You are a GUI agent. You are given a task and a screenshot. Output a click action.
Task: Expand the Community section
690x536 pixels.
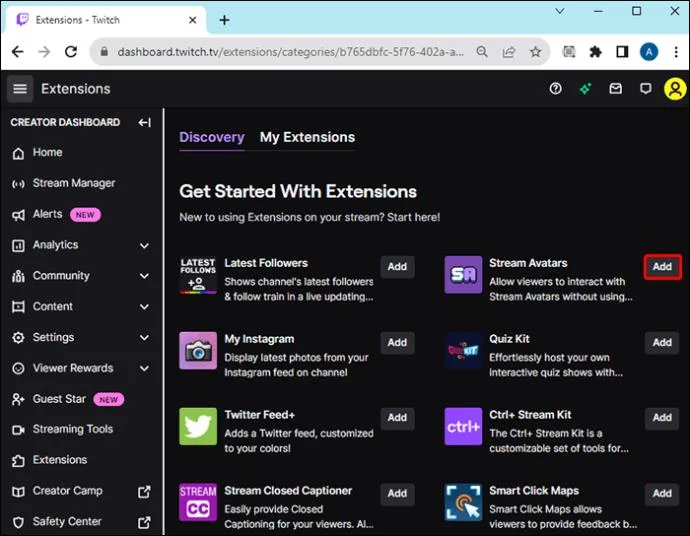(x=144, y=276)
